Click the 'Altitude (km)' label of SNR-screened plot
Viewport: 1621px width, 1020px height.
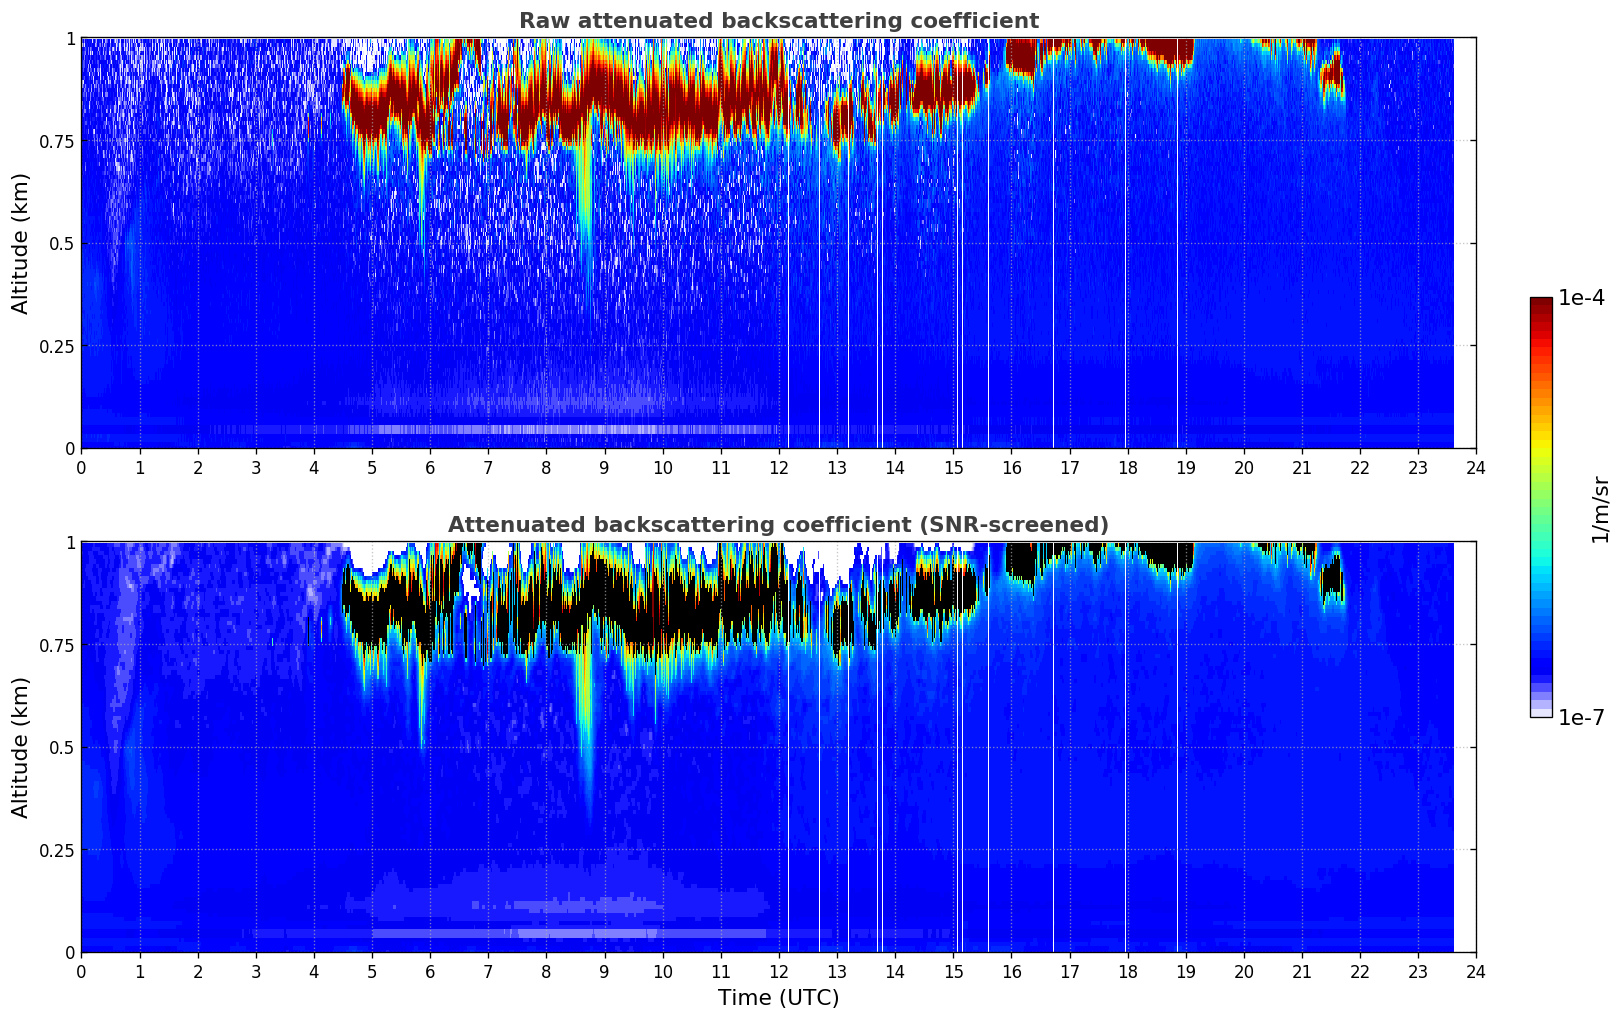21,747
